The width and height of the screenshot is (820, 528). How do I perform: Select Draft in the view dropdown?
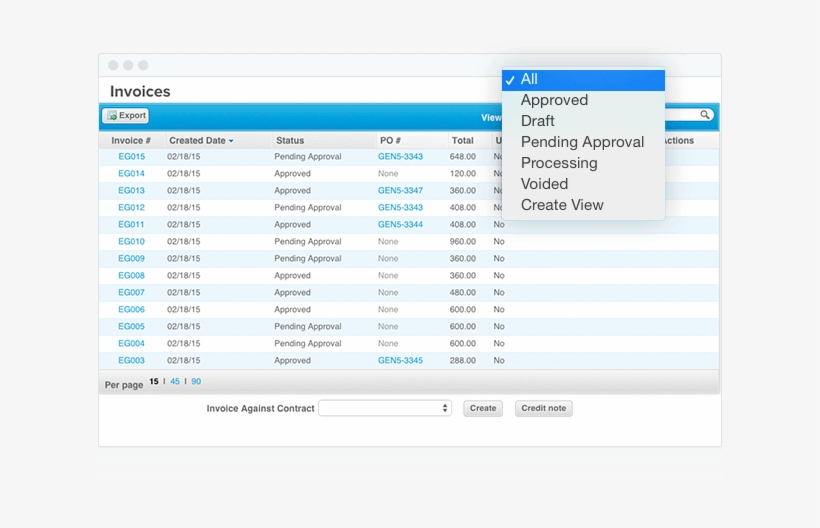(537, 121)
